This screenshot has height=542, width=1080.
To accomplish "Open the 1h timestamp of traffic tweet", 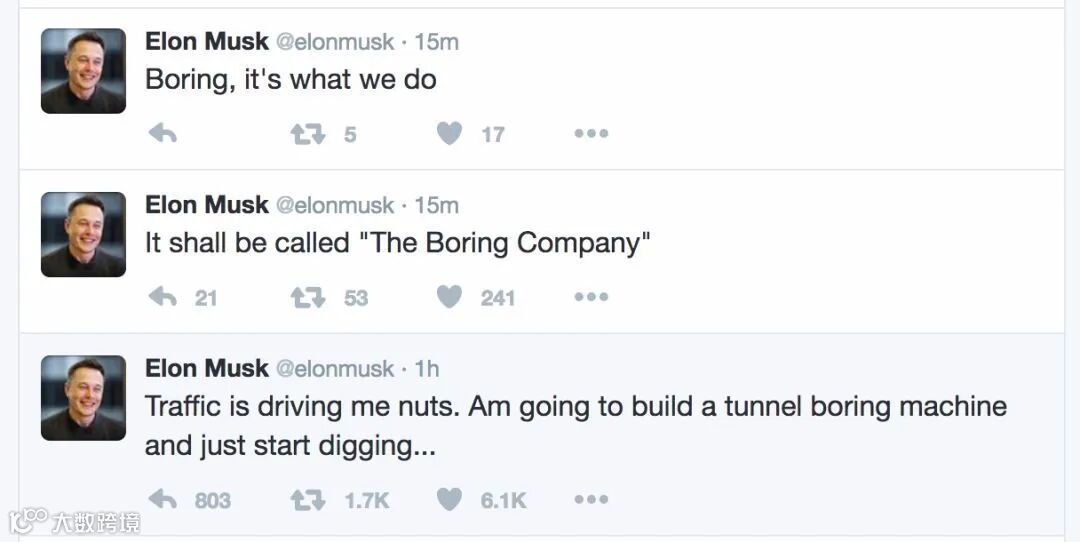I will point(427,369).
